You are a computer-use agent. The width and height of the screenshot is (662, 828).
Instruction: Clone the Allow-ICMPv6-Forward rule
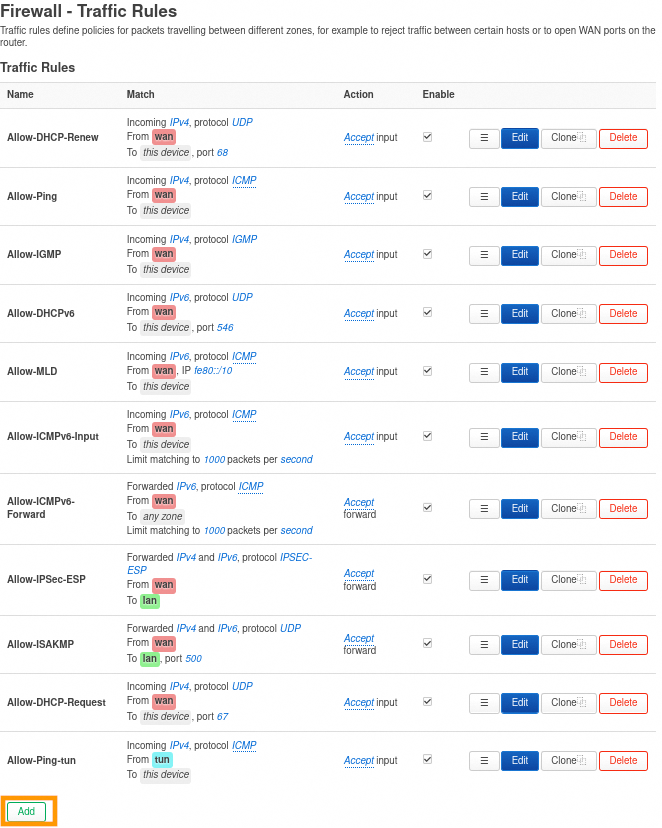568,509
